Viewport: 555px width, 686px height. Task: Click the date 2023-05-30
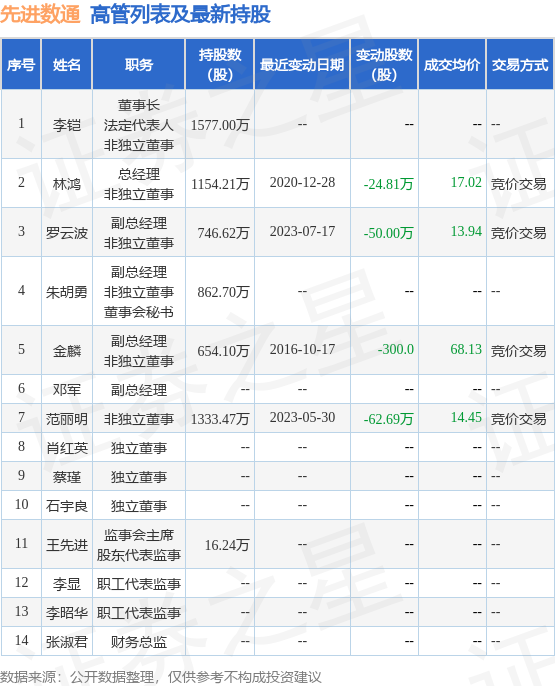click(x=302, y=417)
